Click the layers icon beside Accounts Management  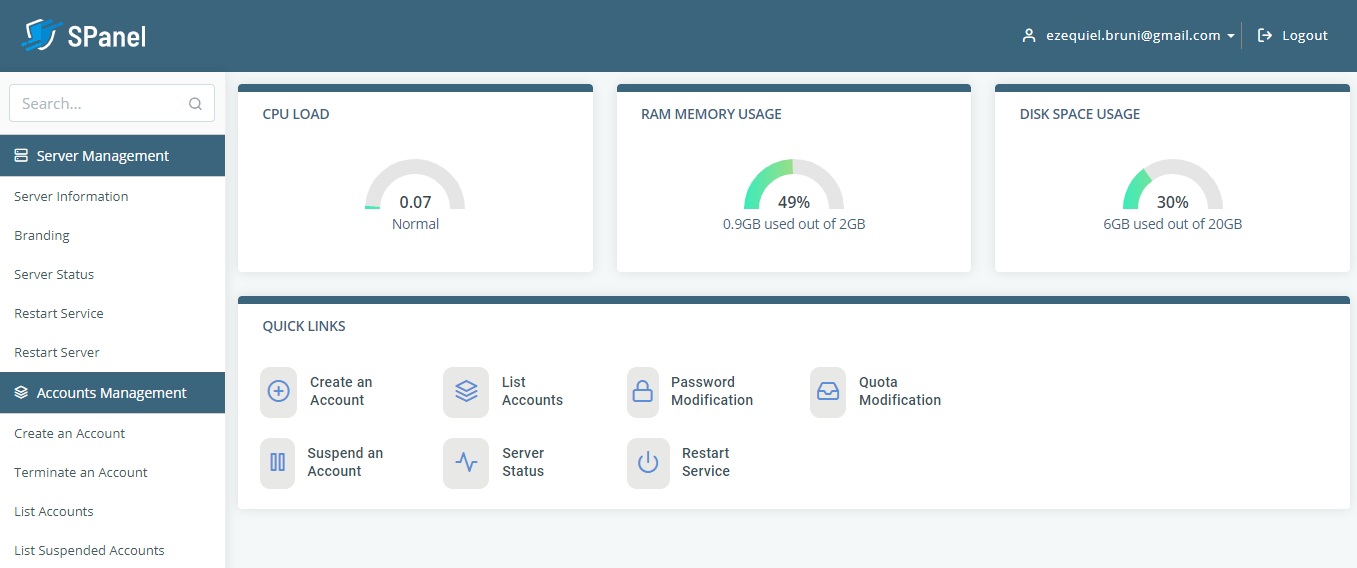point(21,393)
